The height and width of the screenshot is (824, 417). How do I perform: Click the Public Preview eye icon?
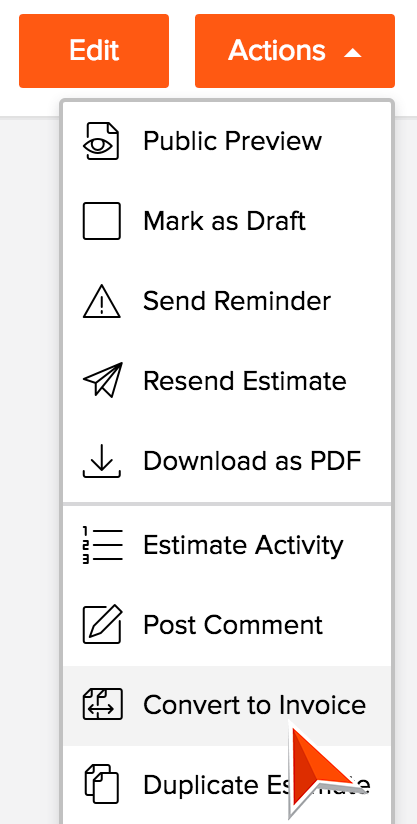click(102, 141)
